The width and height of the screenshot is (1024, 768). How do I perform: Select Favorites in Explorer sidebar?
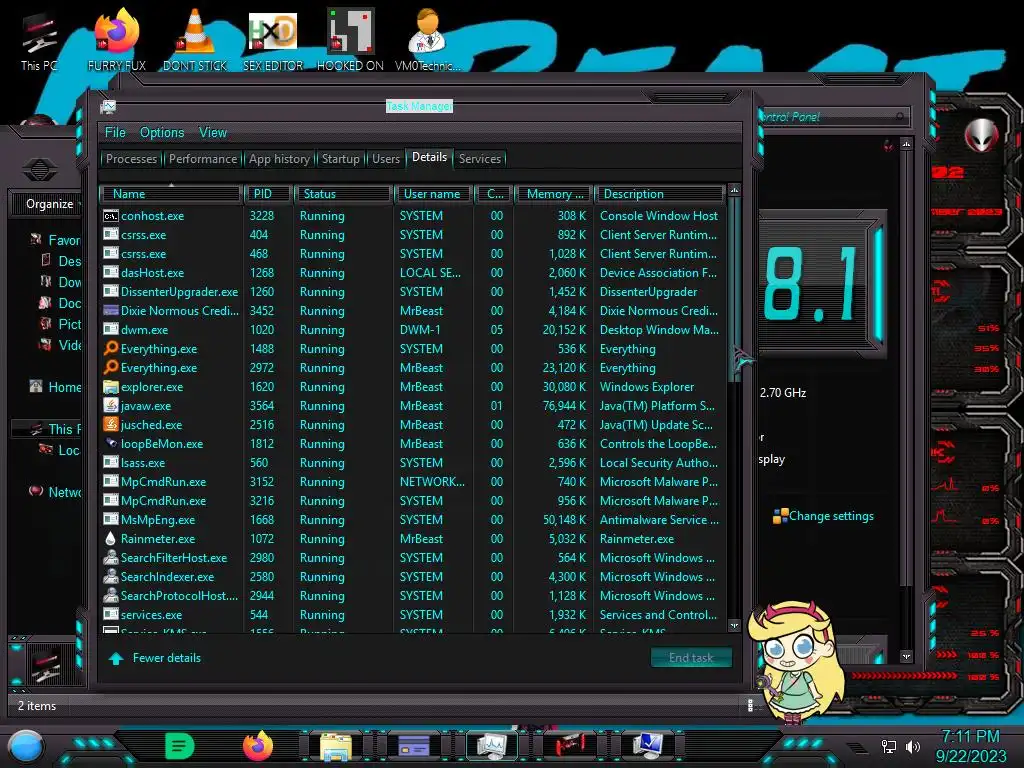pyautogui.click(x=56, y=240)
